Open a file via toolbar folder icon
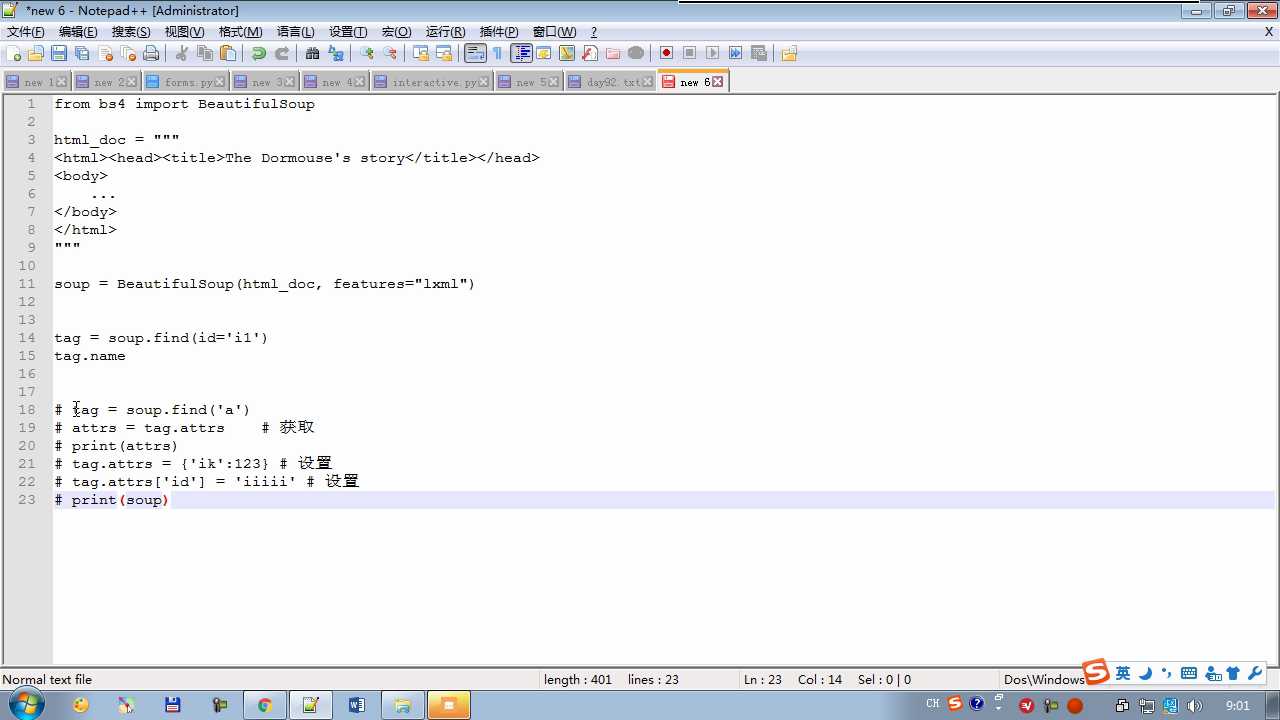The width and height of the screenshot is (1280, 720). tap(36, 53)
